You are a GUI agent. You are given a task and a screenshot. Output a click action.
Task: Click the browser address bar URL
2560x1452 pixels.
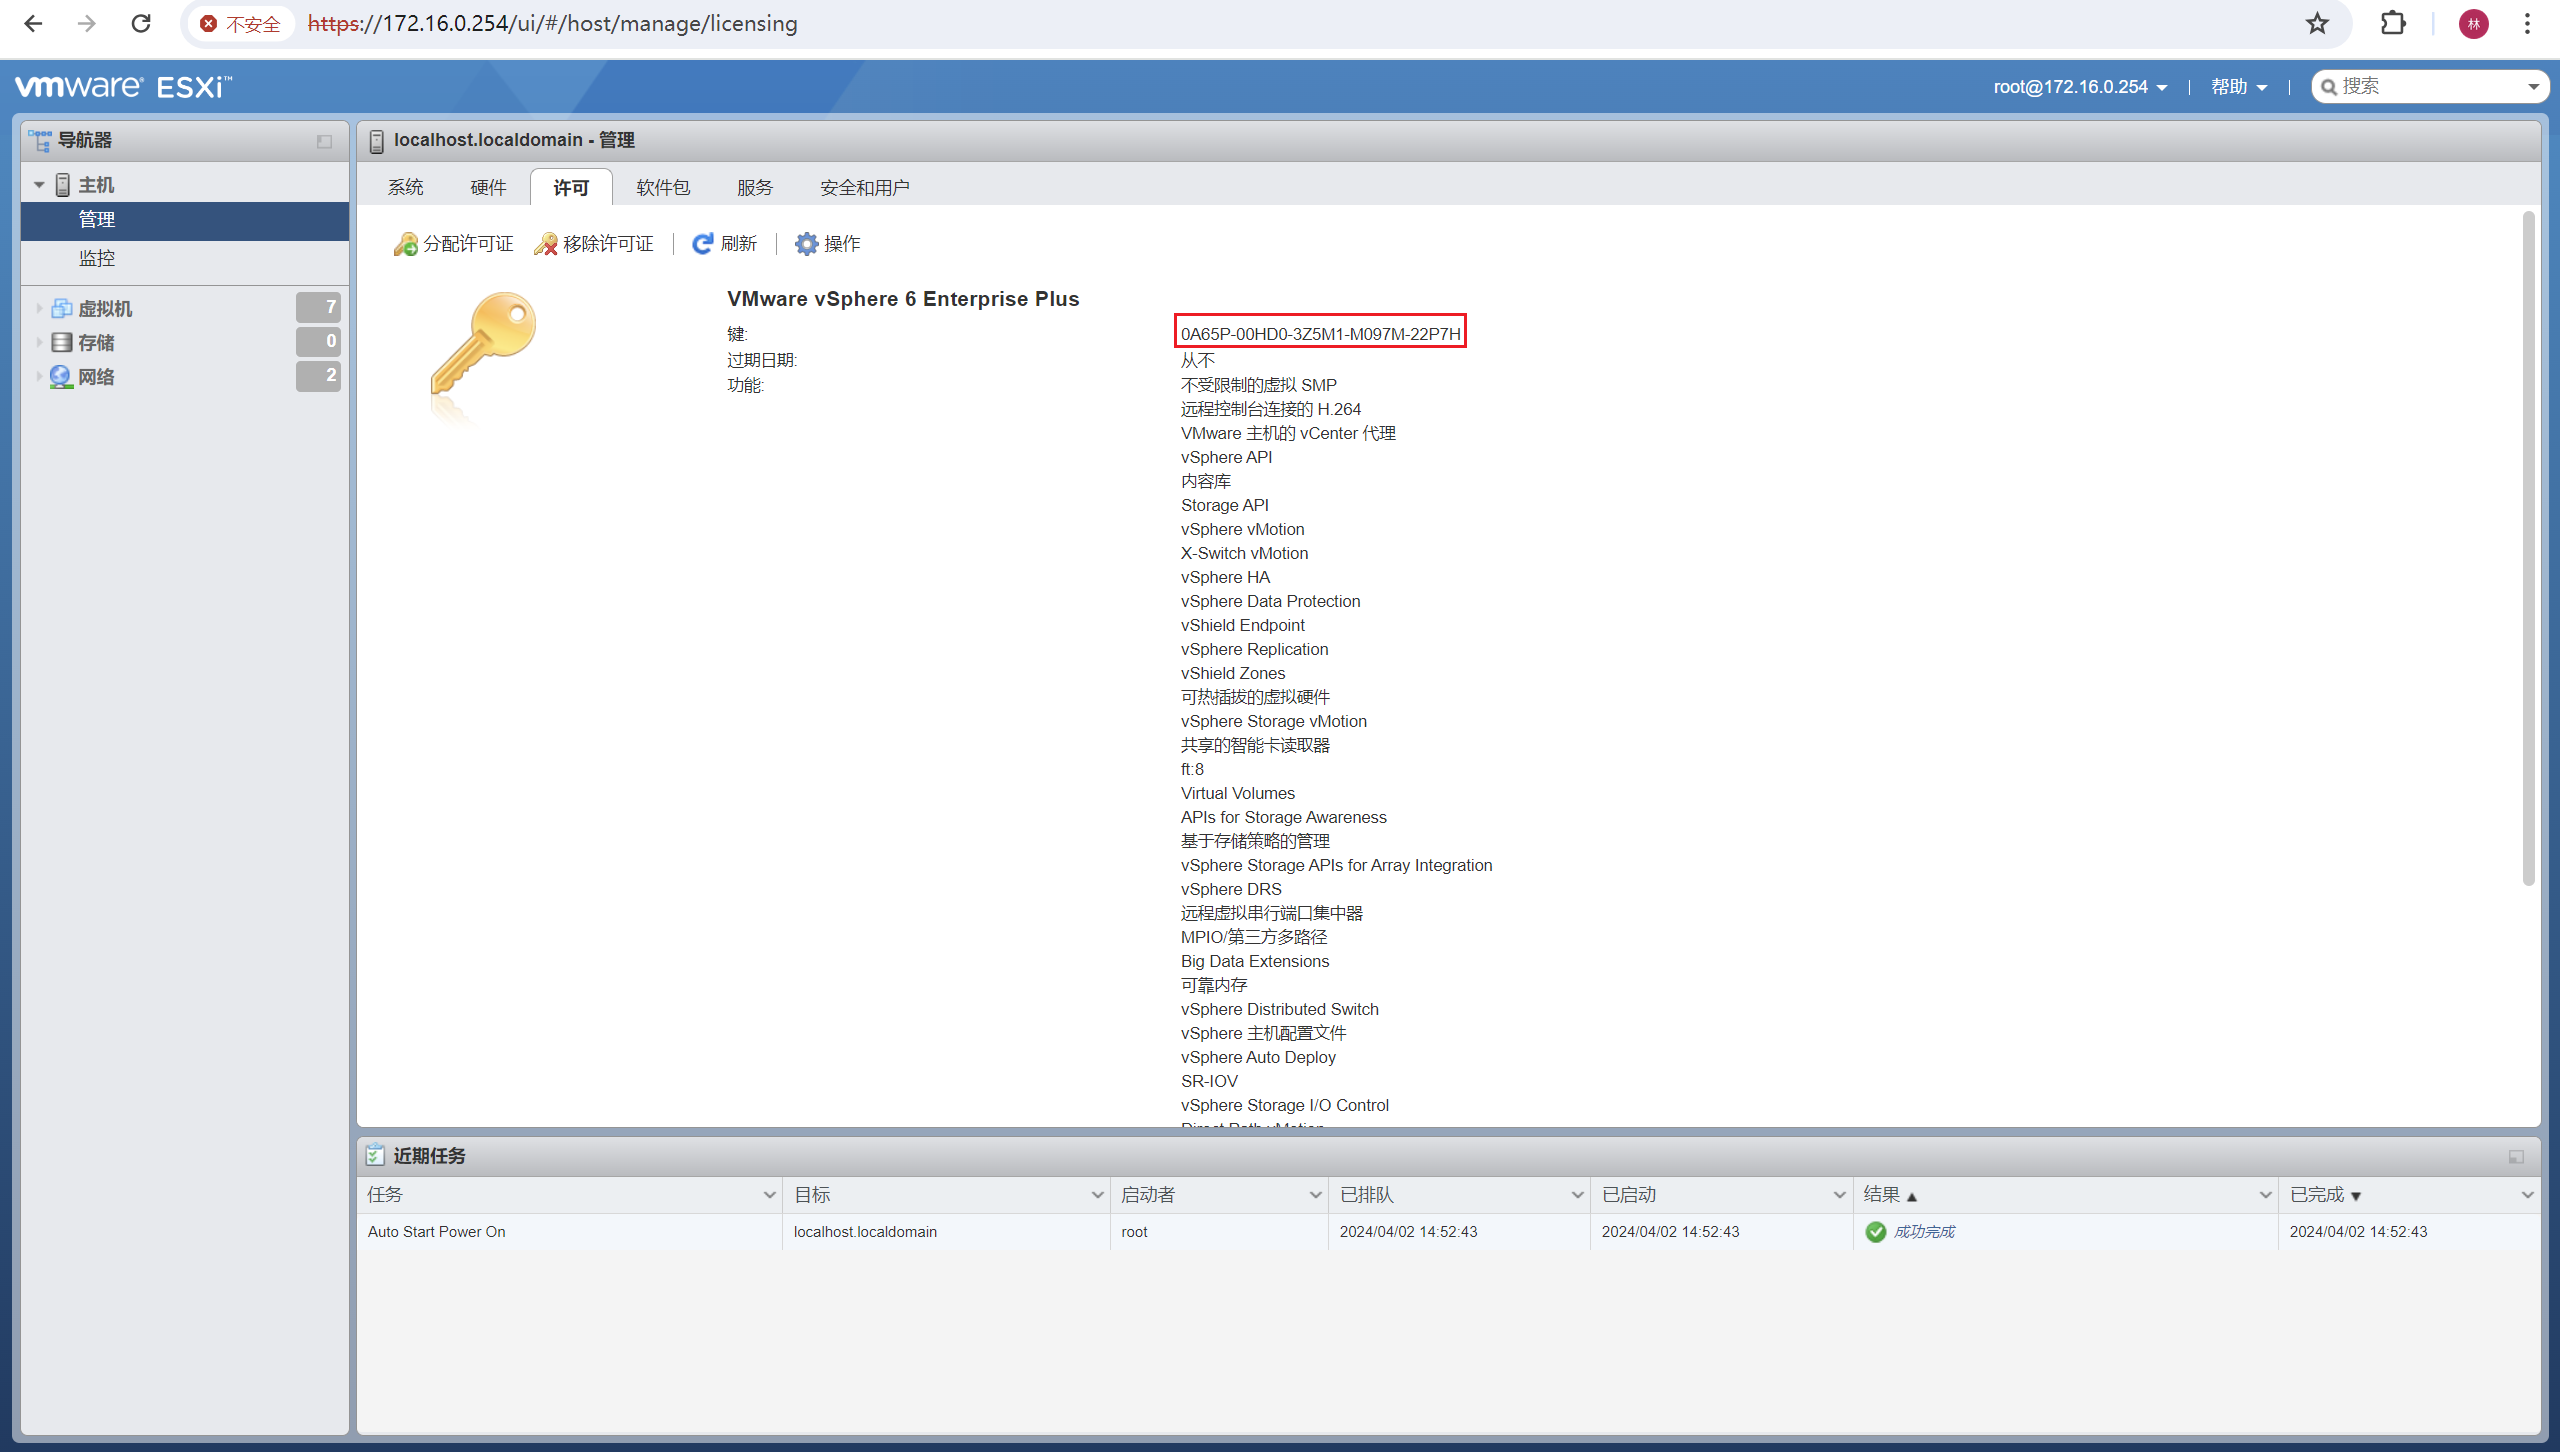pos(552,23)
